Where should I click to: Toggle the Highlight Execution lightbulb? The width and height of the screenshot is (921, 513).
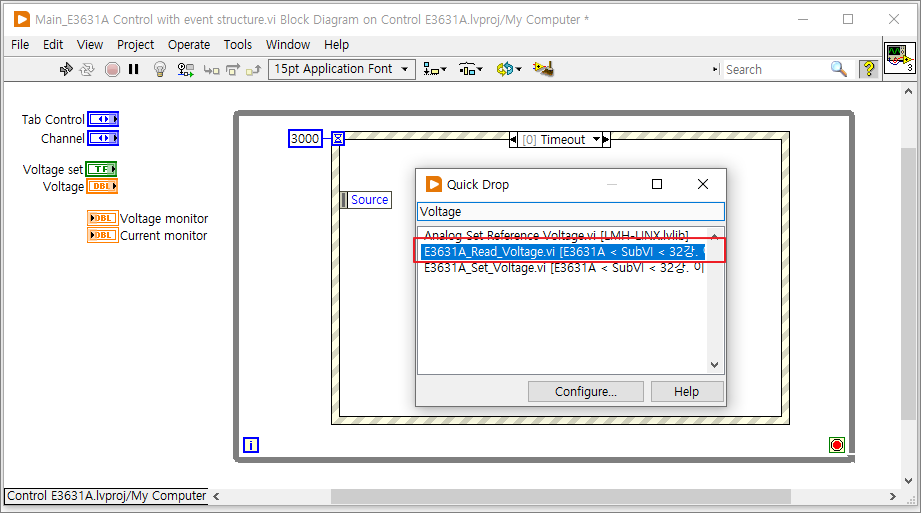point(159,69)
